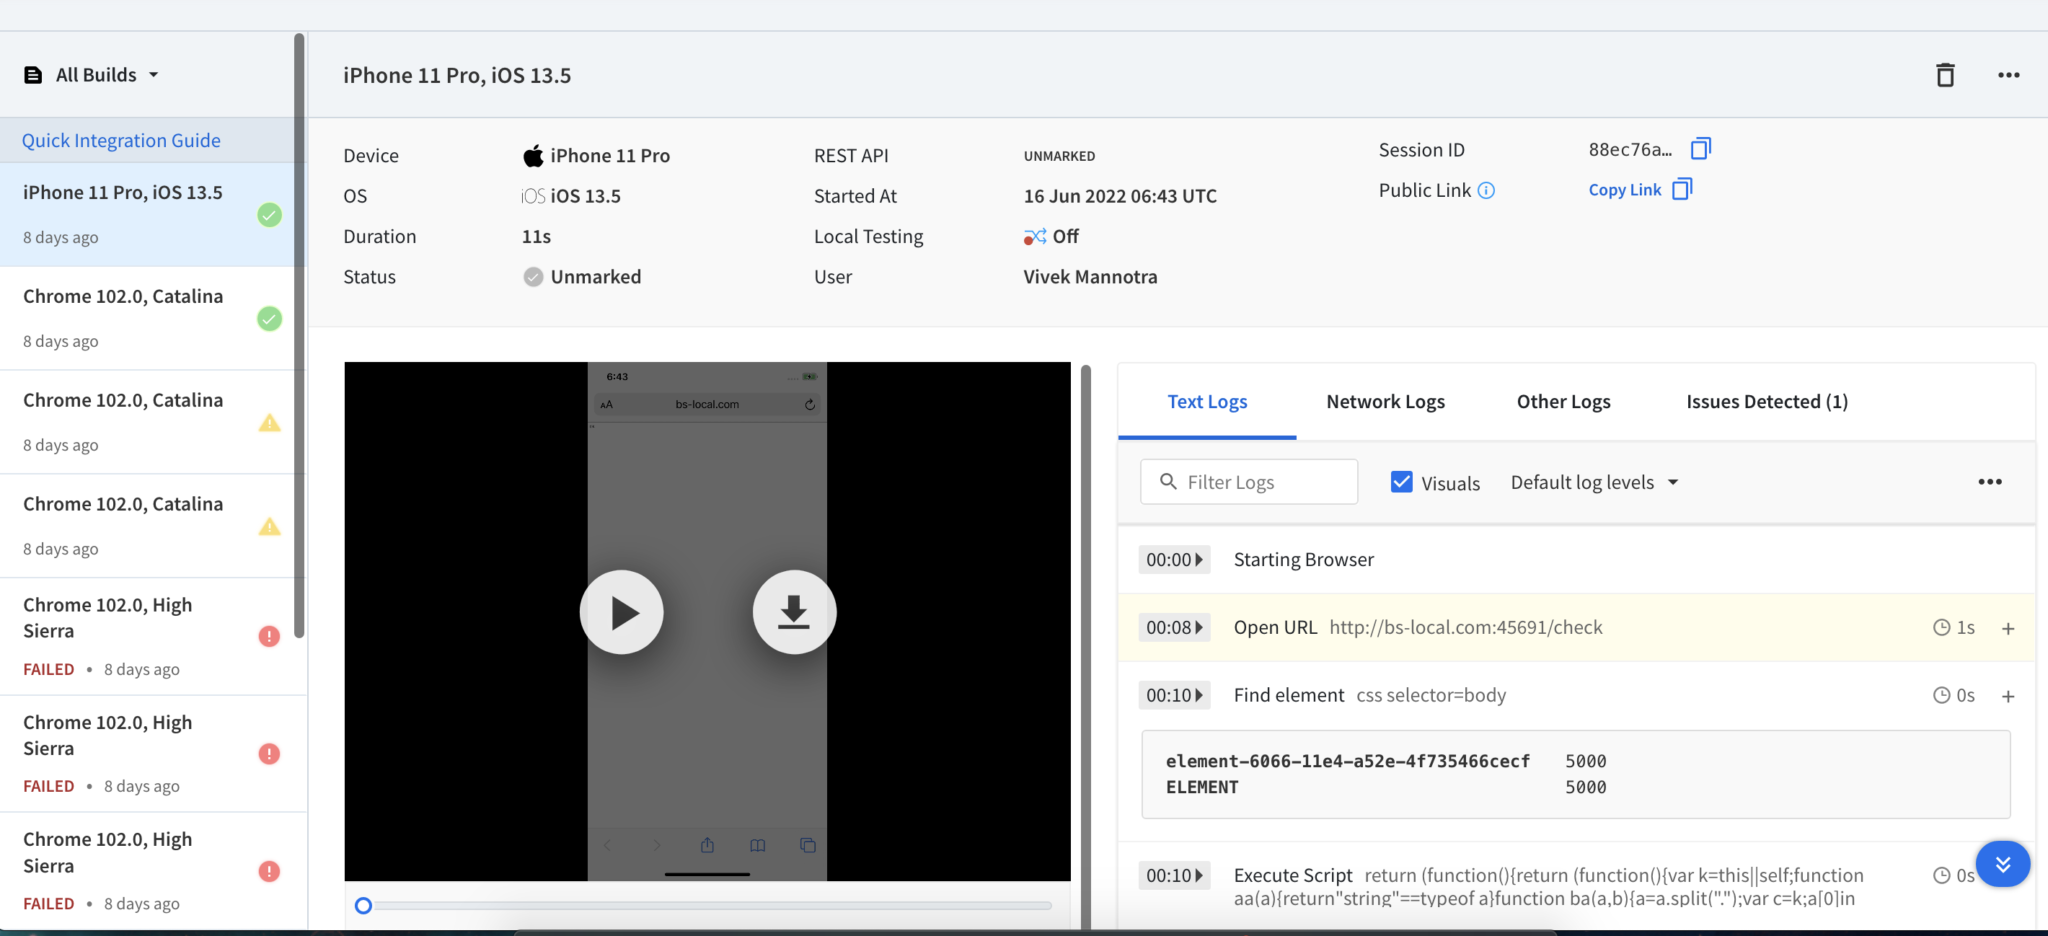The height and width of the screenshot is (936, 2048).
Task: Click the Copy Link text
Action: [x=1624, y=189]
